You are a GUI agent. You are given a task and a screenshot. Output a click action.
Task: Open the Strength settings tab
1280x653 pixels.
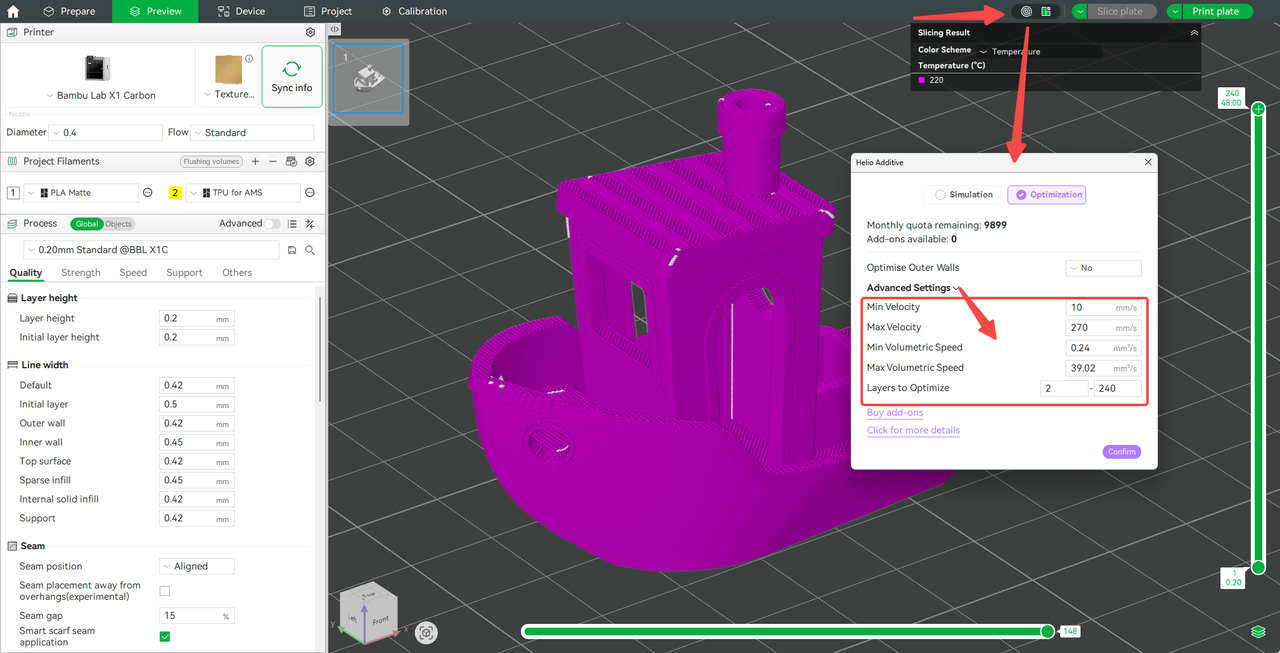pos(81,272)
